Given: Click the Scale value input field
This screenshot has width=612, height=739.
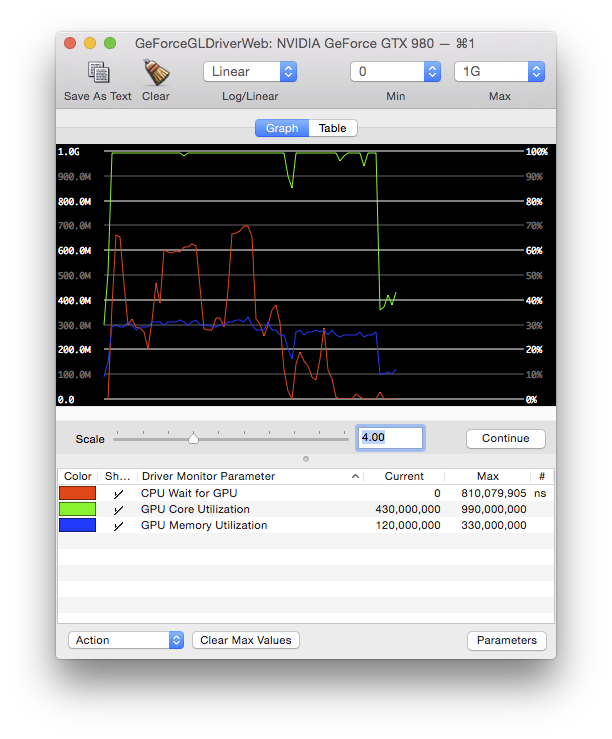Looking at the screenshot, I should pos(390,438).
